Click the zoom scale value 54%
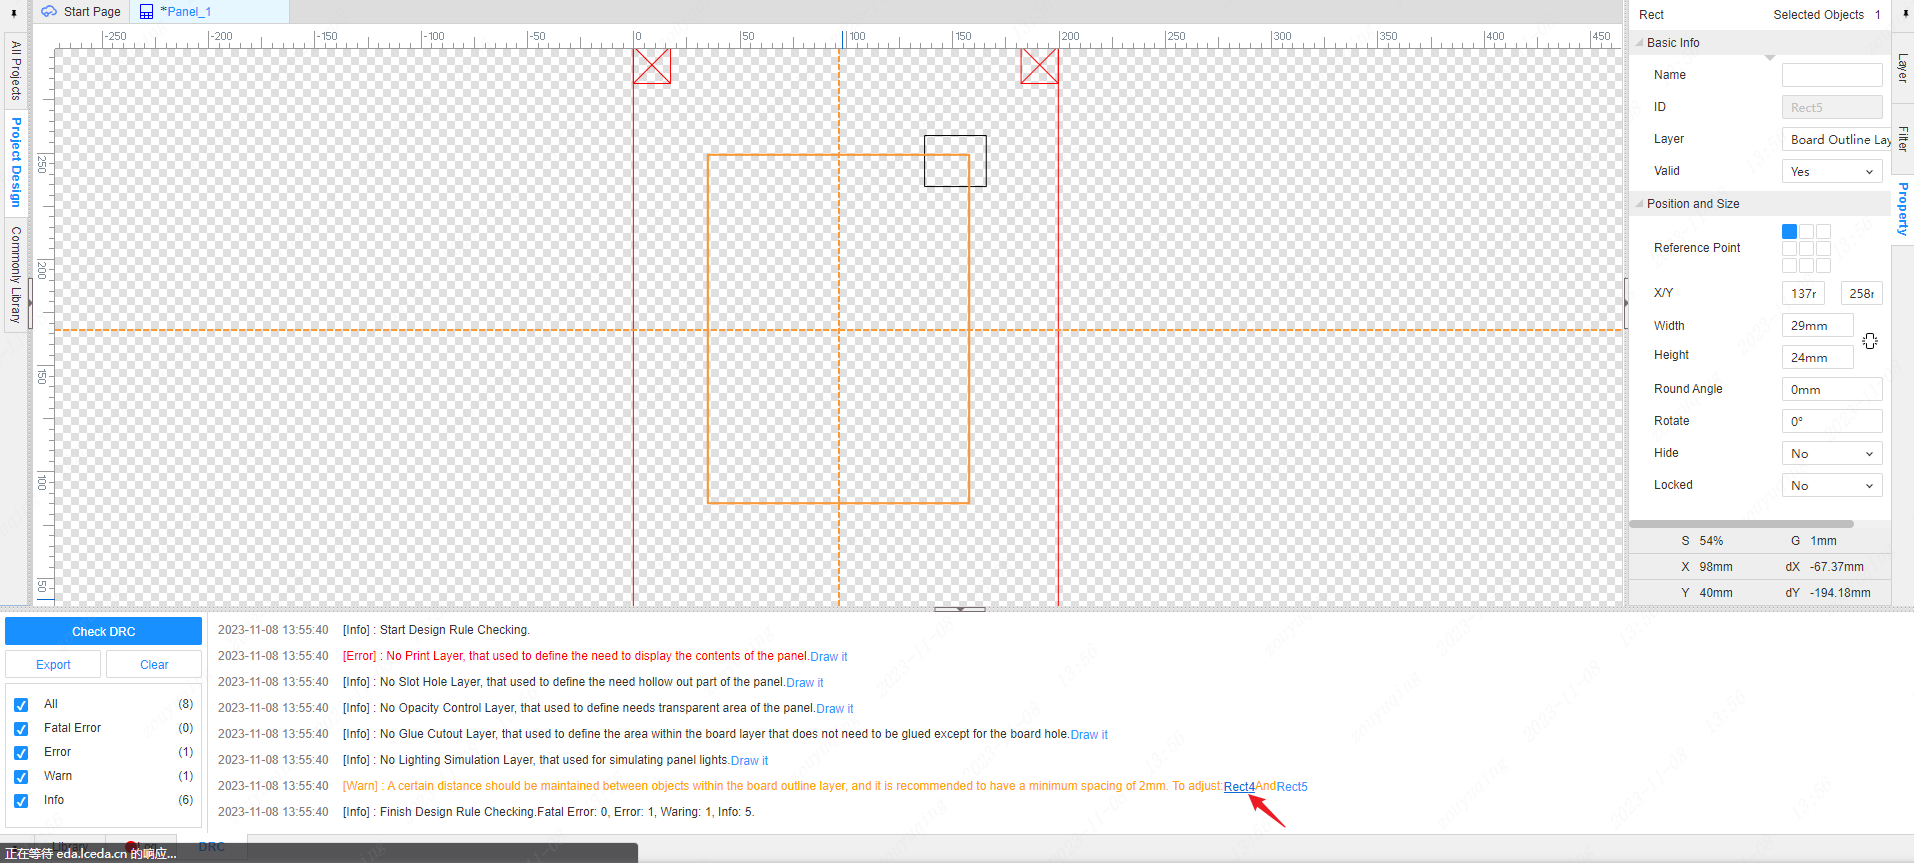Screen dimensions: 1914x863 point(1711,541)
